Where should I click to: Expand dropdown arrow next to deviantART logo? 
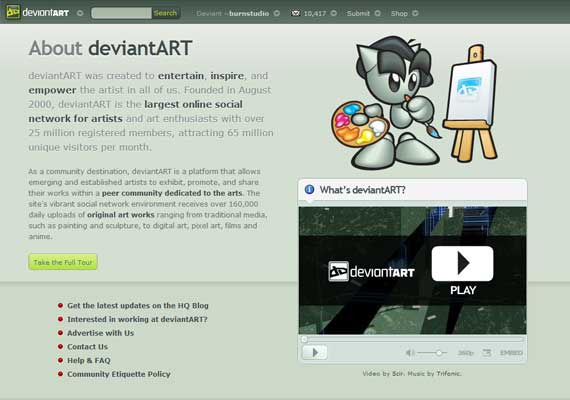pos(80,13)
